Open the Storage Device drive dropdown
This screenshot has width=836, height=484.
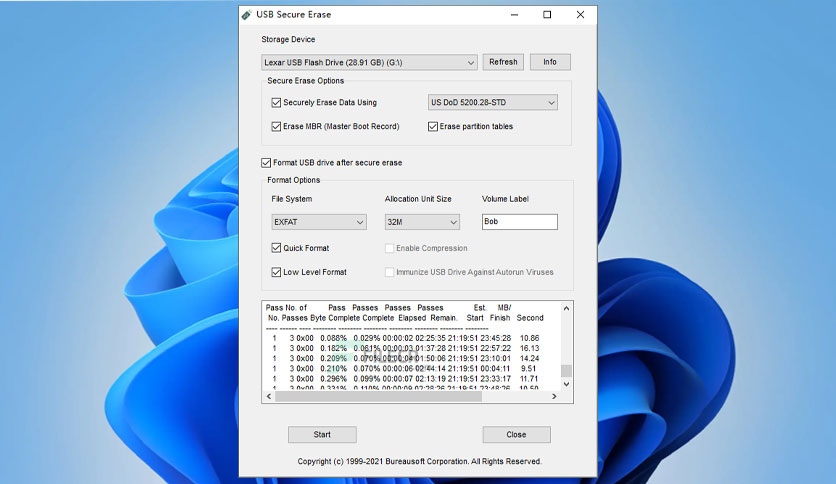pos(368,62)
